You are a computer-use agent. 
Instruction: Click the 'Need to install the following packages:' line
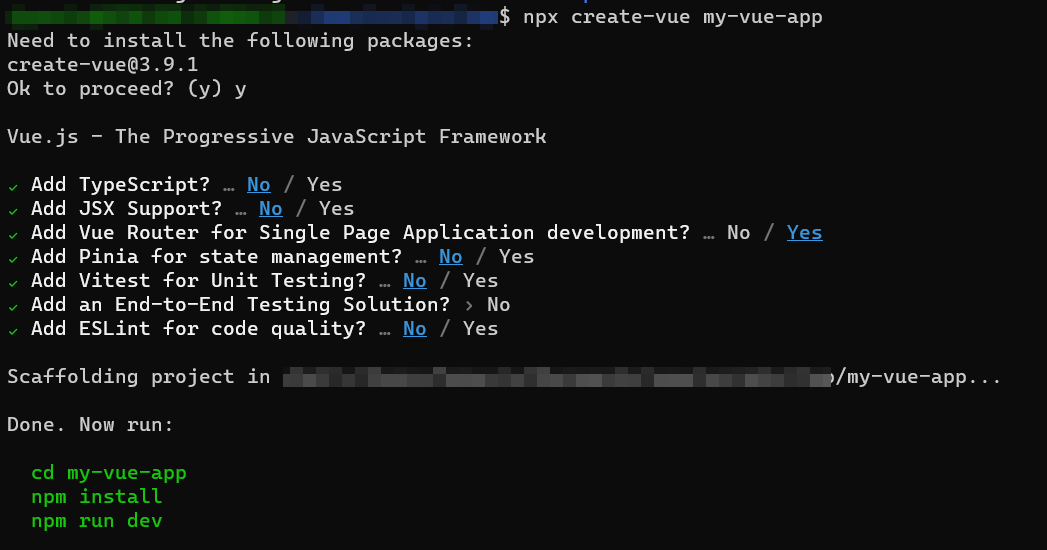[240, 41]
